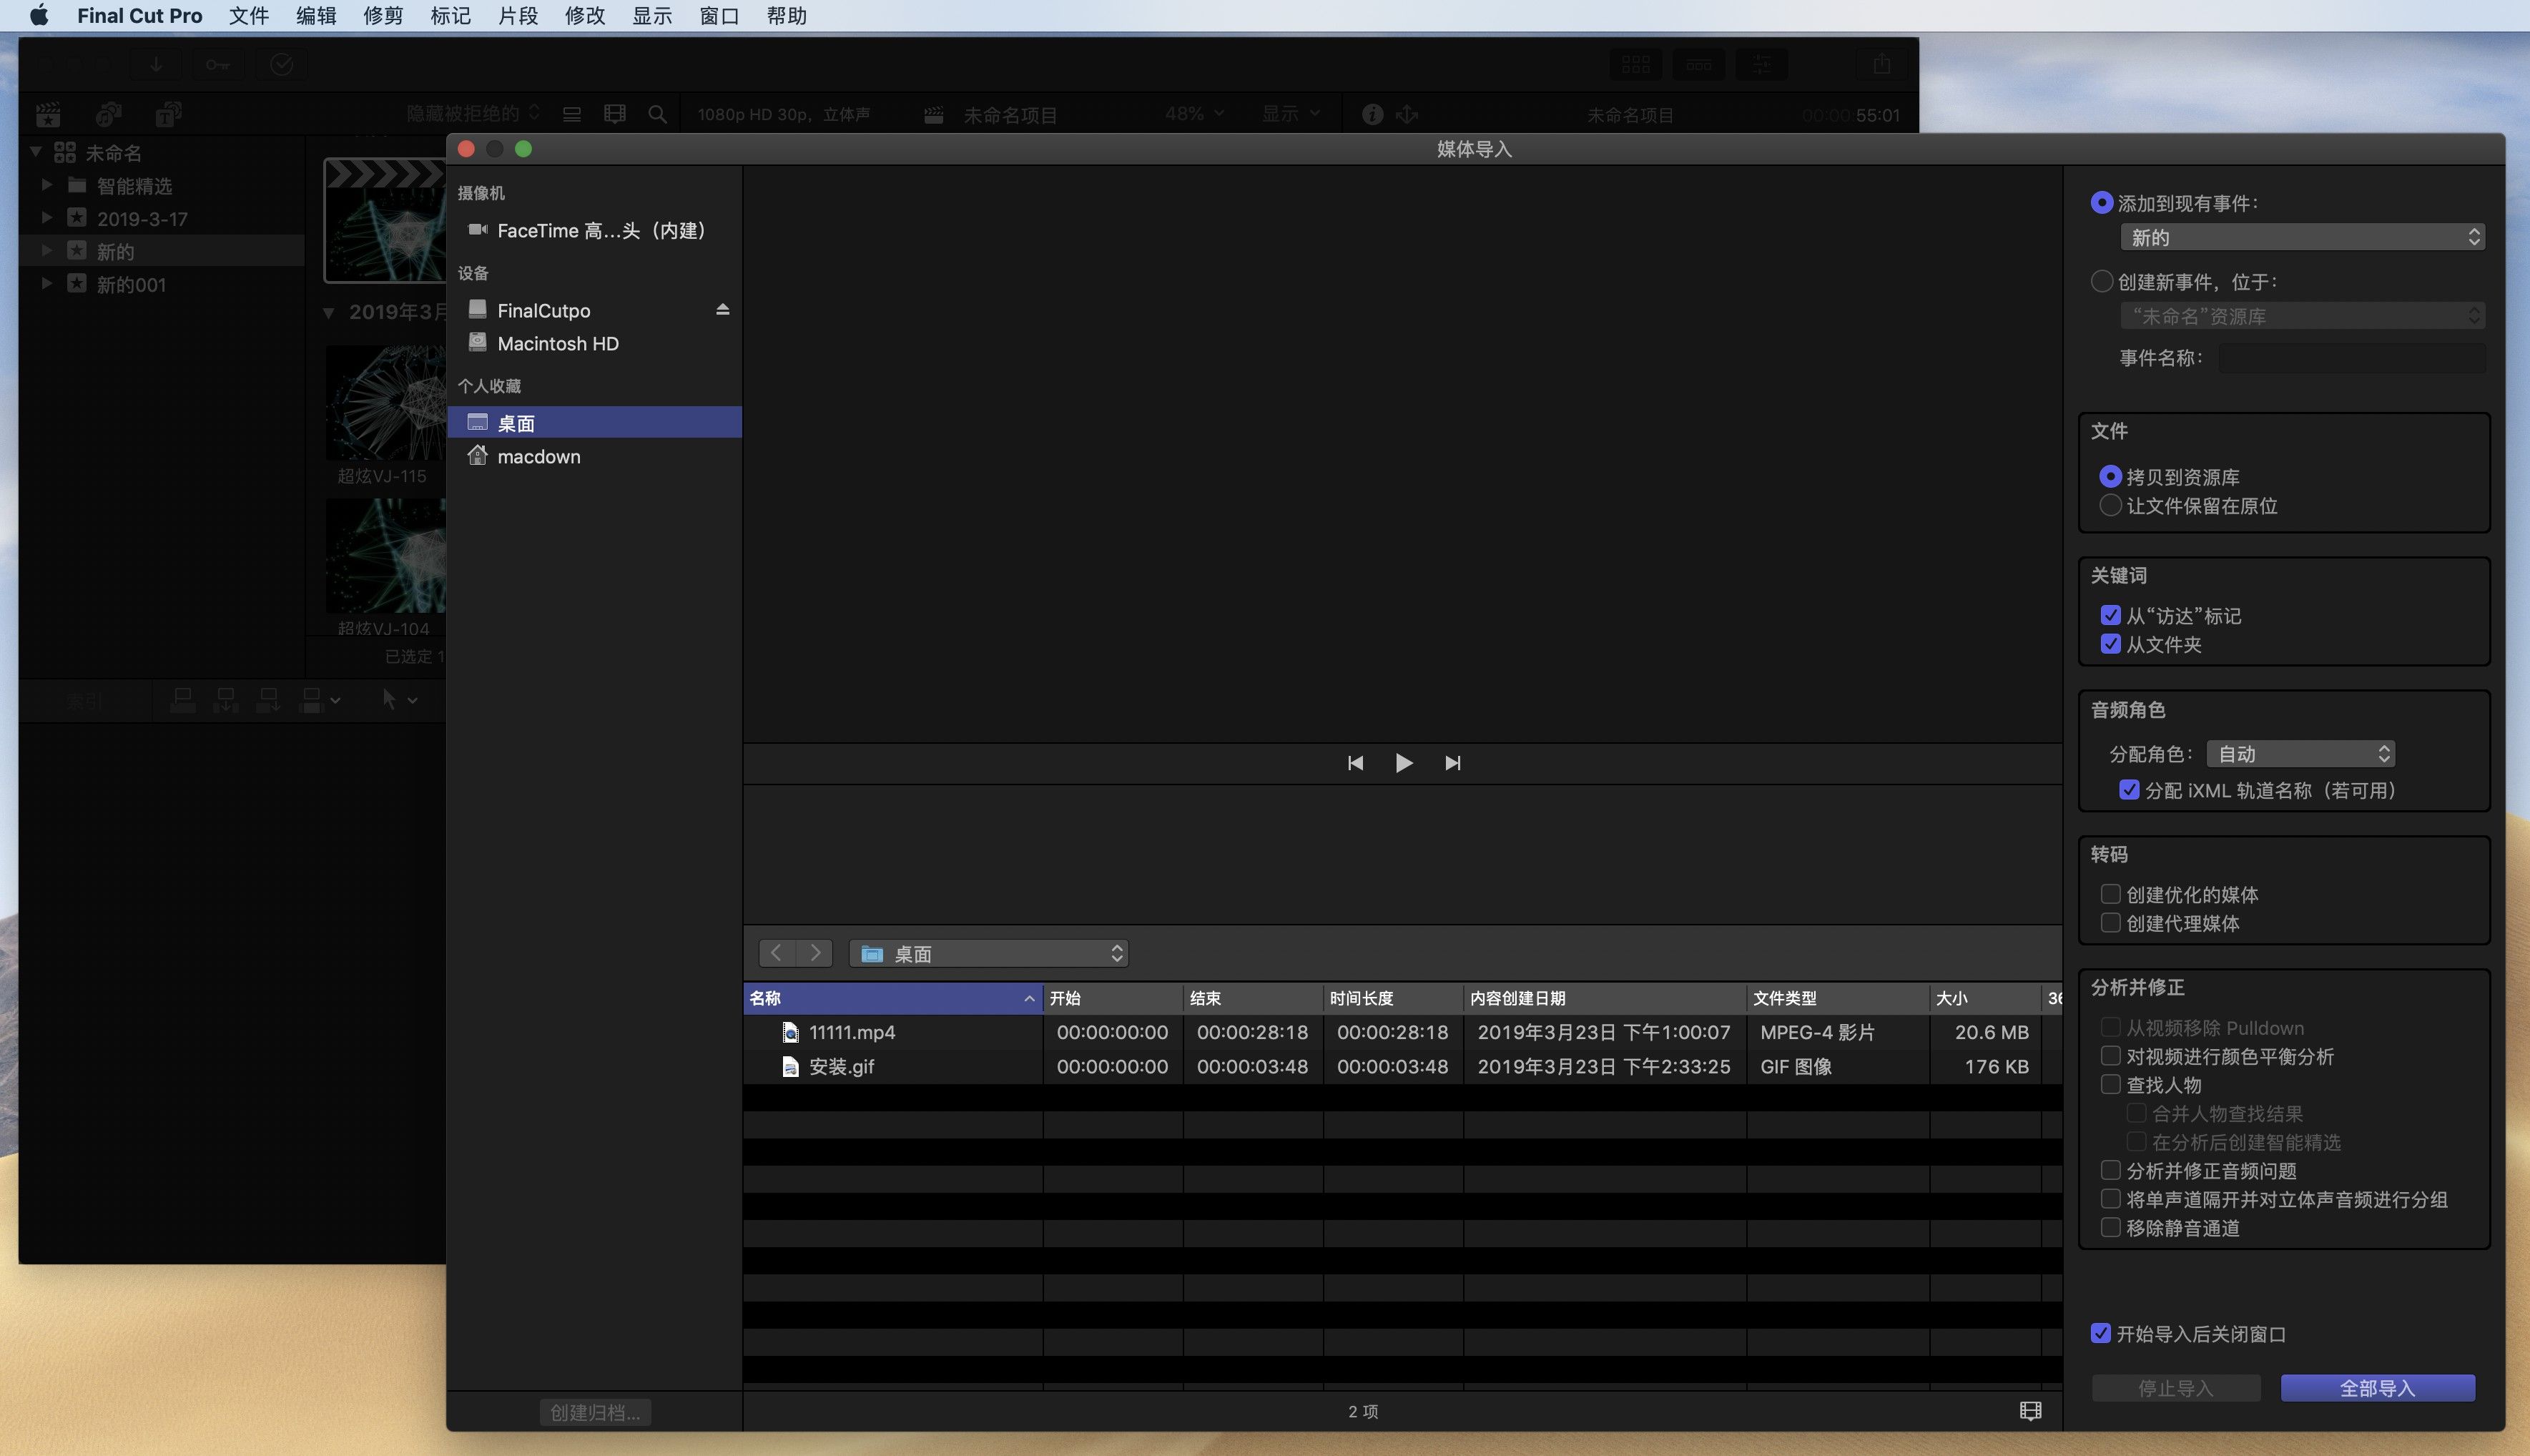Click the forward navigation arrow in file browser
Viewport: 2530px width, 1456px height.
(x=815, y=953)
